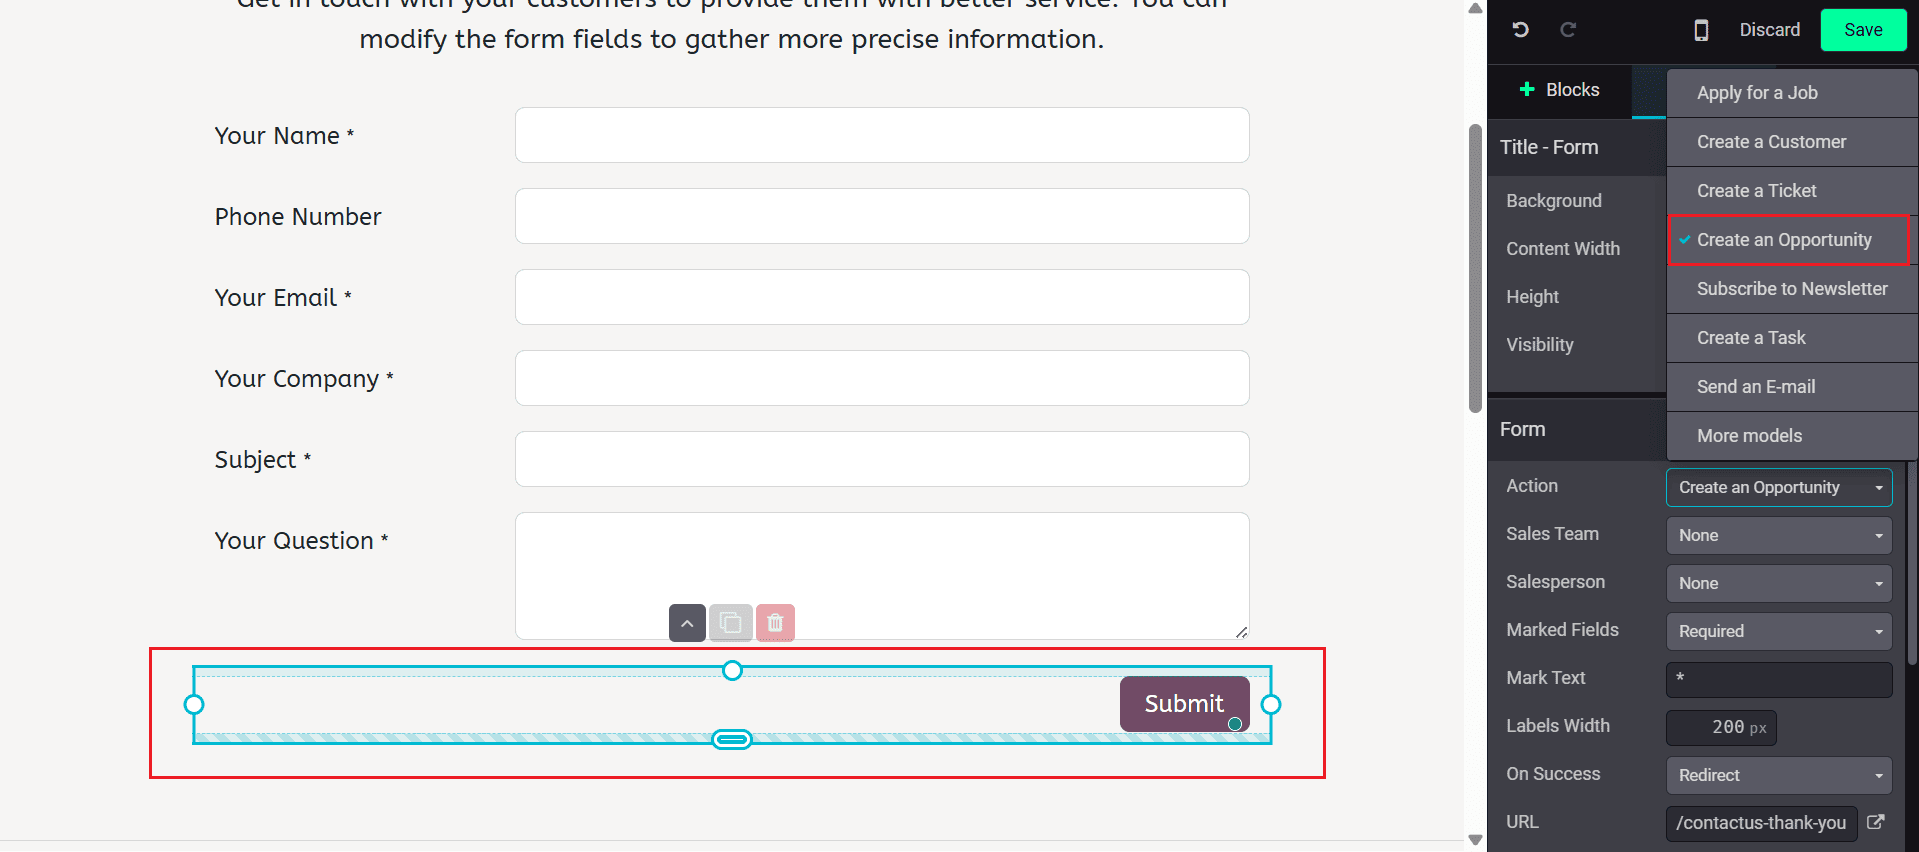Save the website changes
The height and width of the screenshot is (852, 1919).
(1862, 30)
